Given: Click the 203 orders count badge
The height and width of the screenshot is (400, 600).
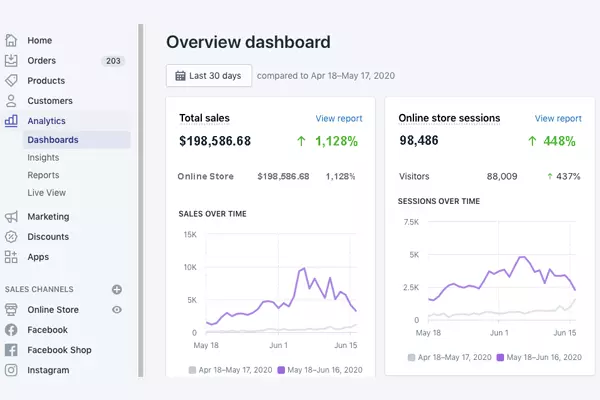Looking at the screenshot, I should coord(113,61).
